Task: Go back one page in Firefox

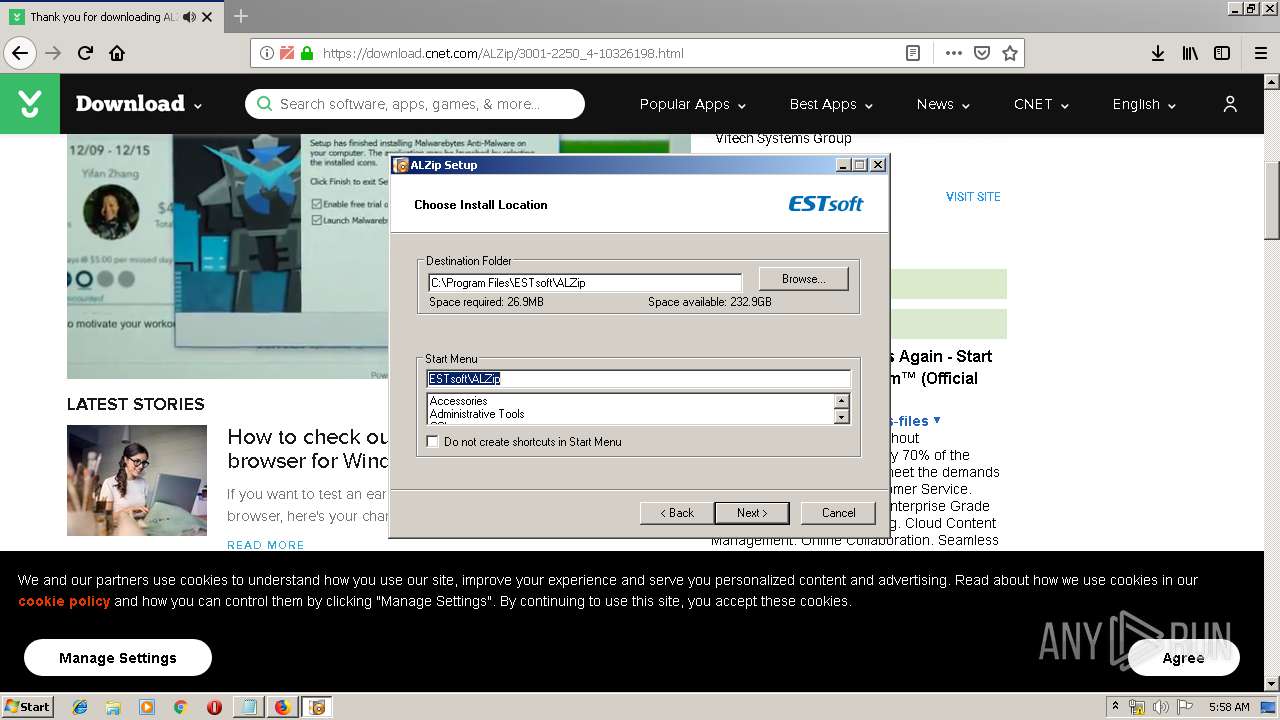Action: coord(20,53)
